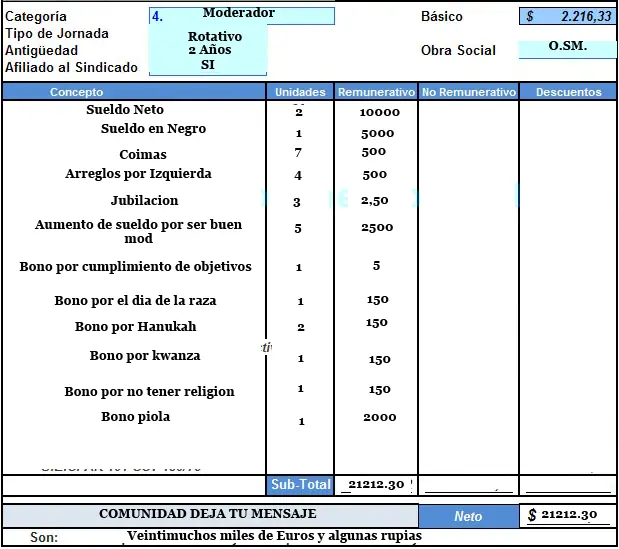Click the 'Afiliado al Sindicado' label
This screenshot has width=619, height=549.
click(71, 67)
